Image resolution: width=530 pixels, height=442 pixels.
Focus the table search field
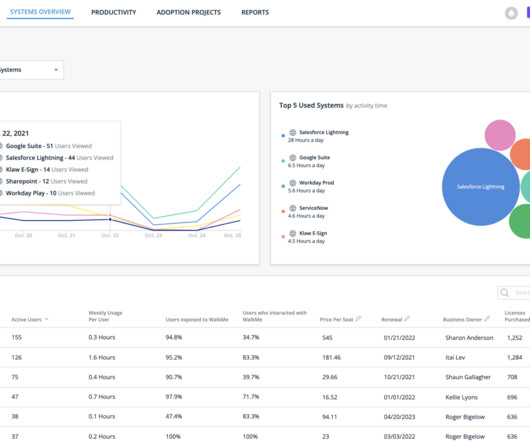[x=514, y=293]
